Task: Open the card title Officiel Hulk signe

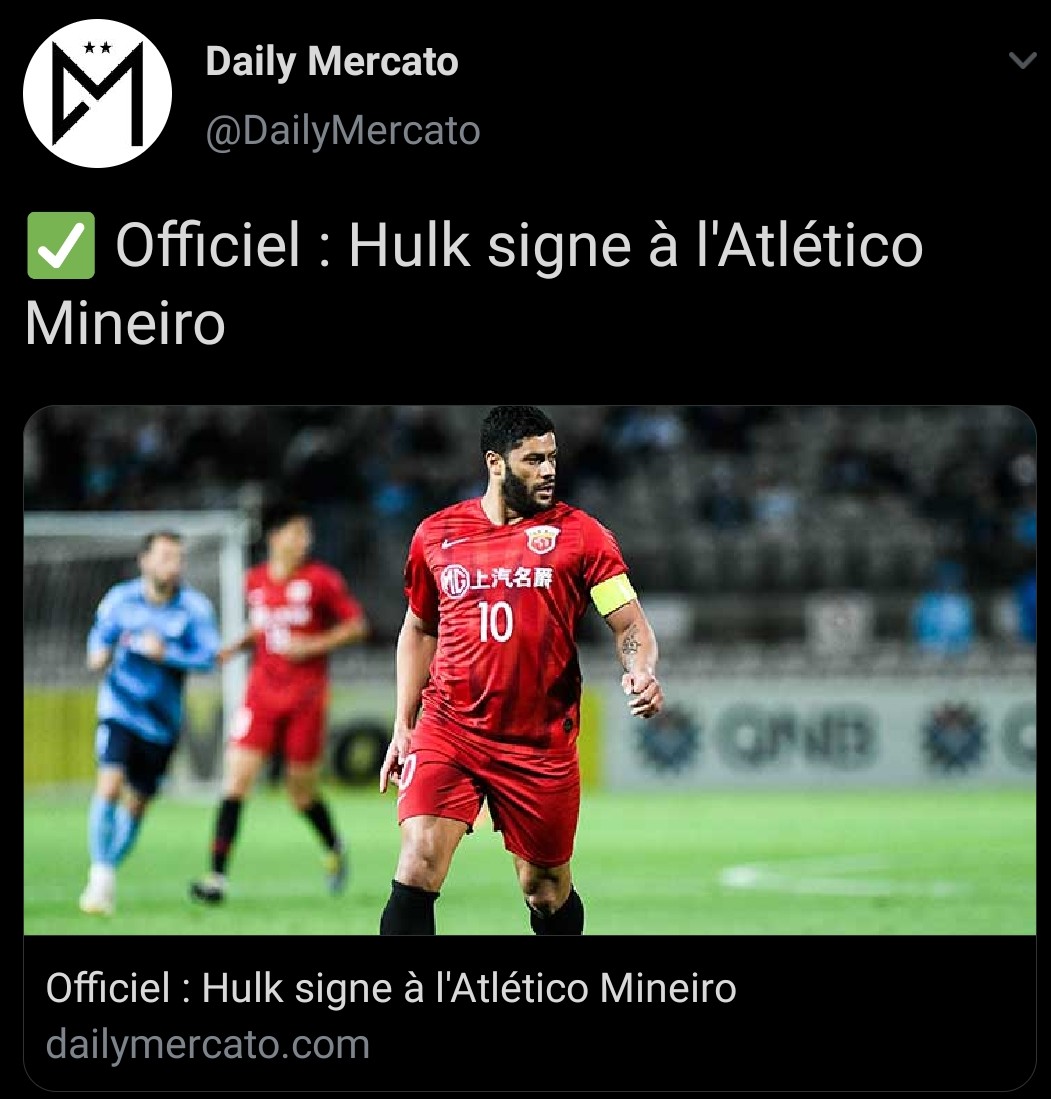Action: click(391, 988)
